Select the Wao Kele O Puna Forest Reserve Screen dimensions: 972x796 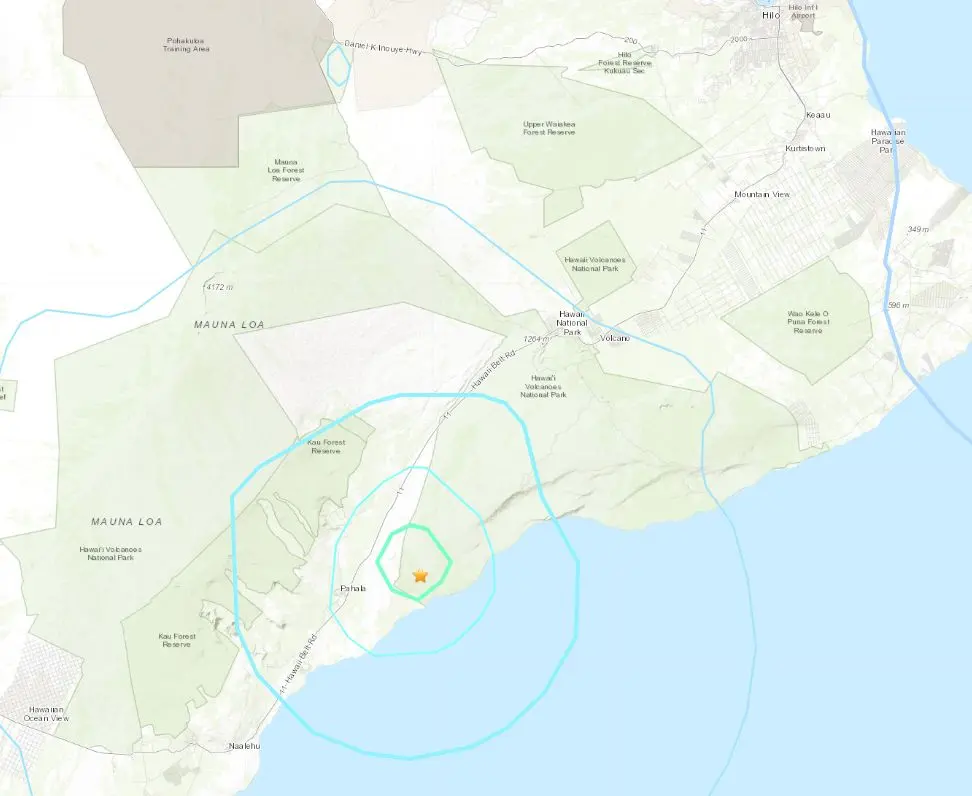click(x=808, y=322)
